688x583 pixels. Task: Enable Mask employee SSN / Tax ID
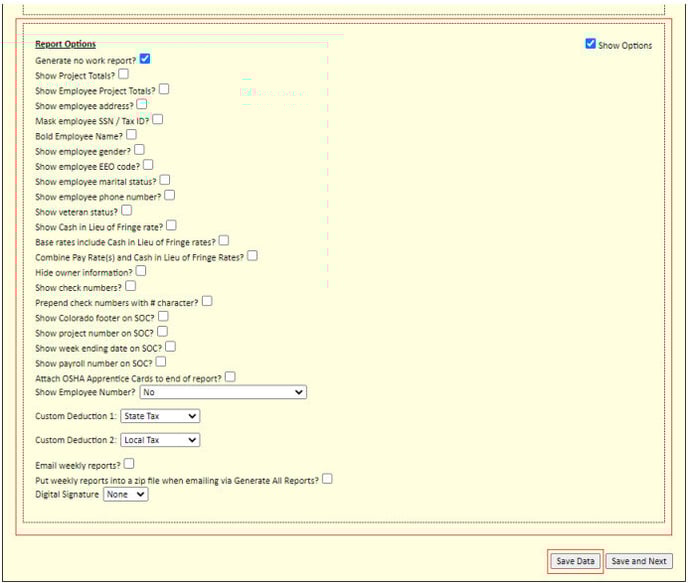(x=158, y=119)
